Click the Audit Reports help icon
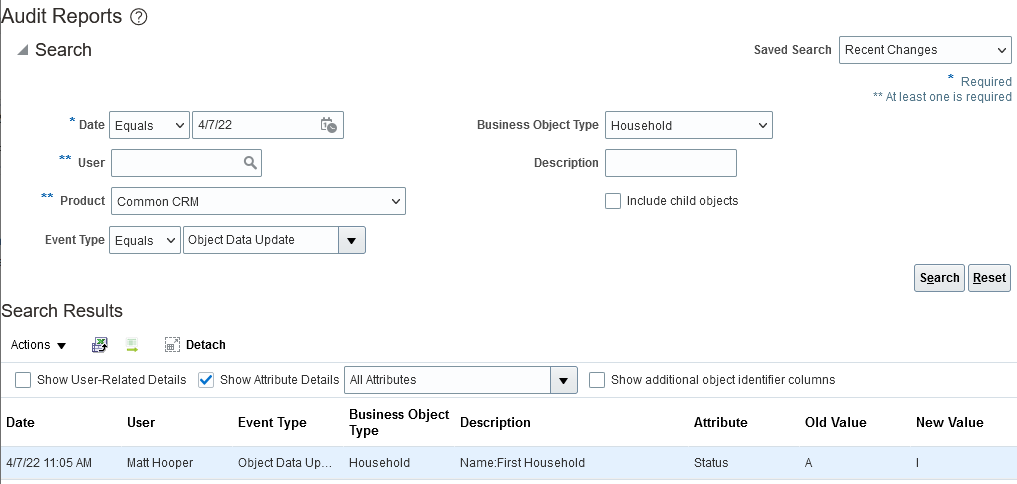This screenshot has height=484, width=1017. click(x=139, y=17)
